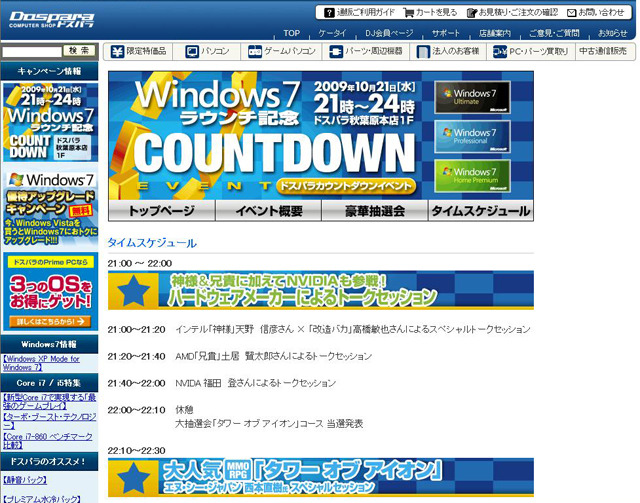Click the plug icon for パーツ・周辺機器

336,51
